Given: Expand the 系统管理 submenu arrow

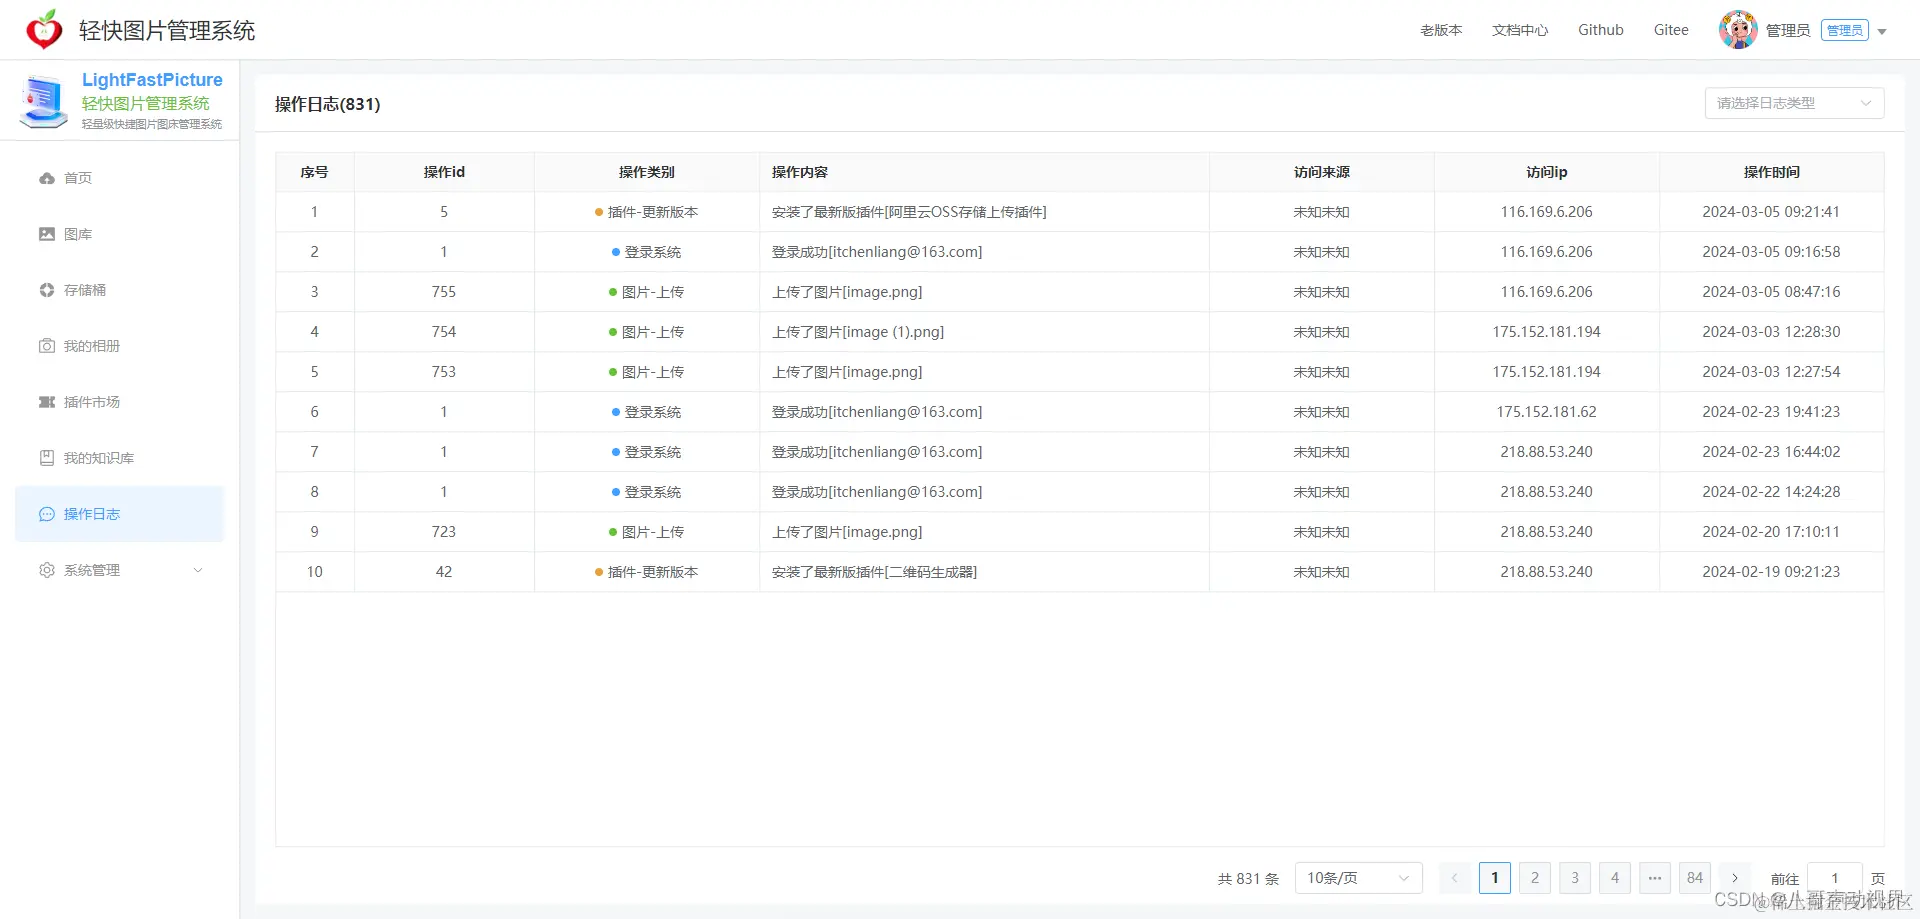Looking at the screenshot, I should point(198,570).
